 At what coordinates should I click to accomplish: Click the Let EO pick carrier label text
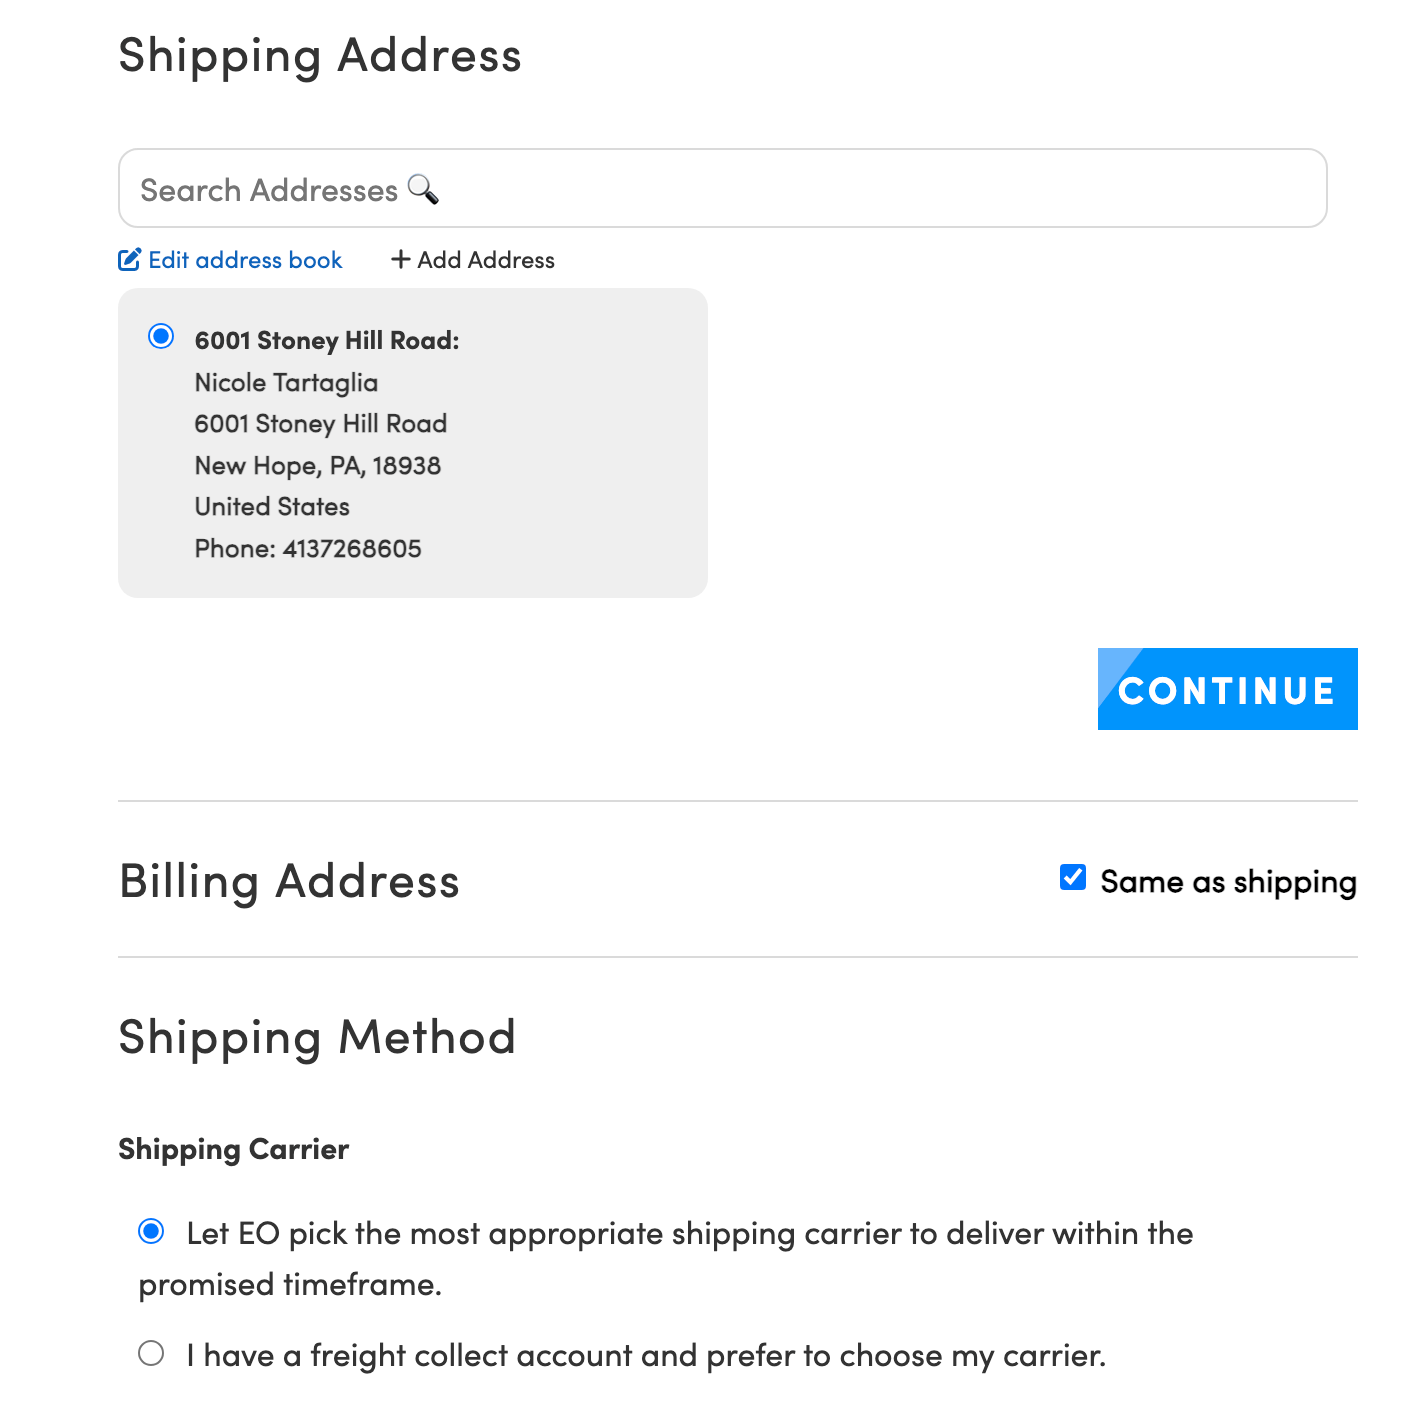pyautogui.click(x=690, y=1234)
